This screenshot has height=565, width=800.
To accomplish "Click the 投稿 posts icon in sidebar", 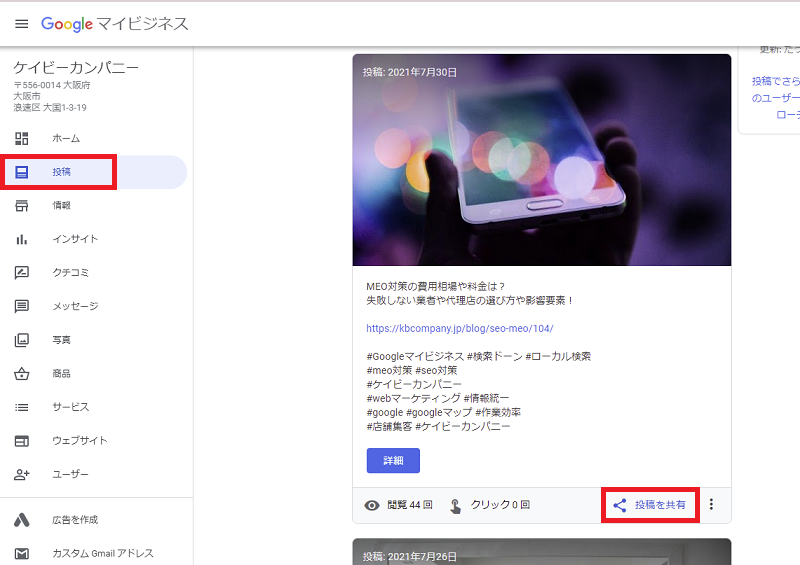I will [21, 172].
